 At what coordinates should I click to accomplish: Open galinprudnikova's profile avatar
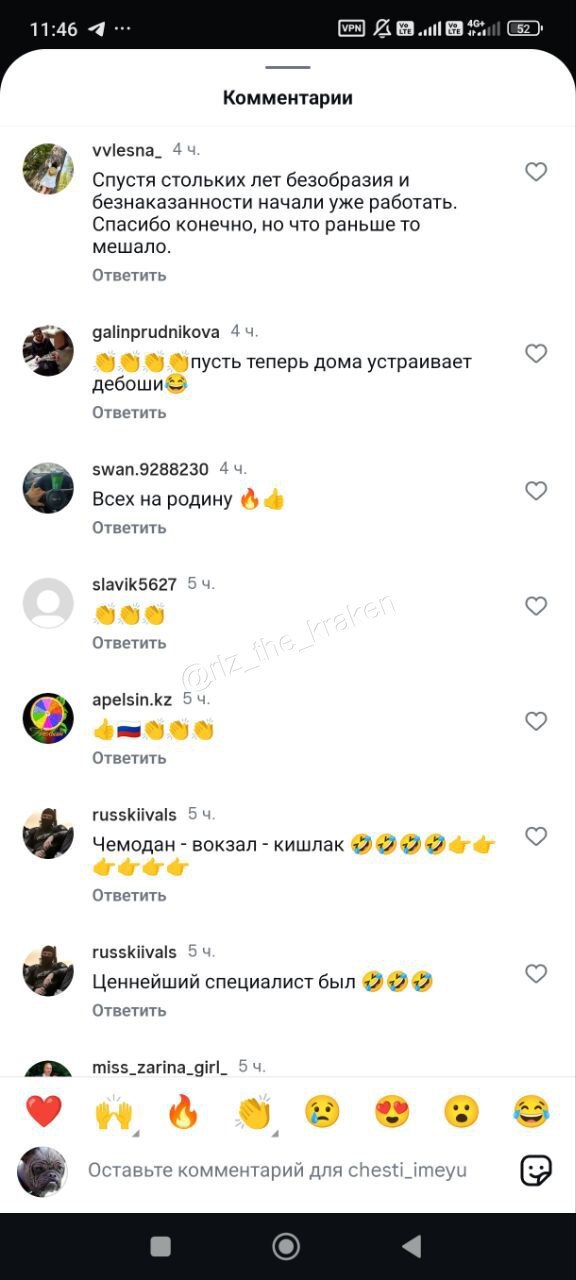[x=48, y=350]
